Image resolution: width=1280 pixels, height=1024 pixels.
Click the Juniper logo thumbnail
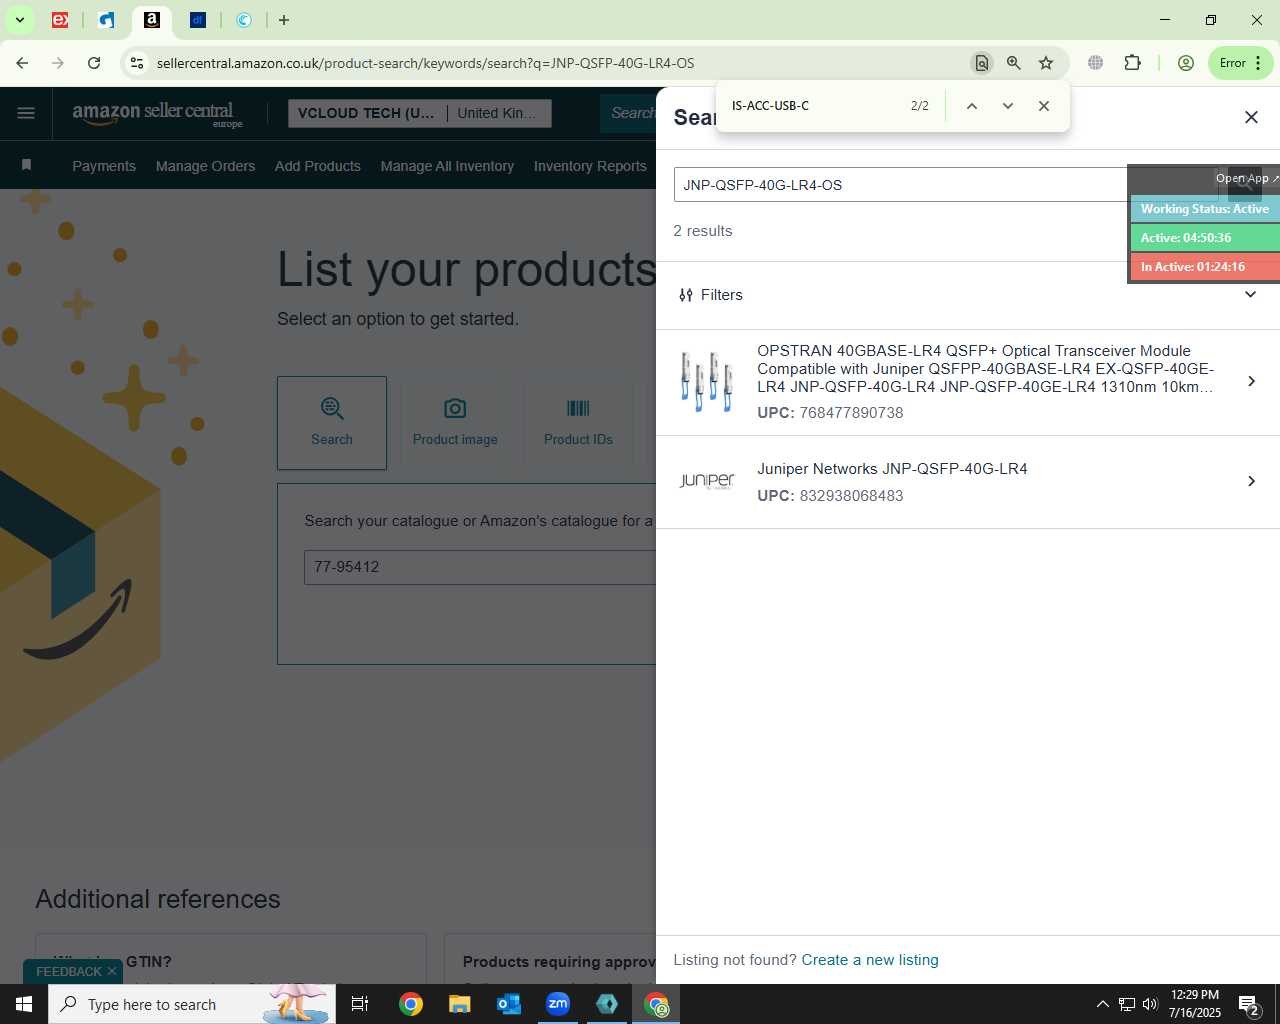(x=707, y=481)
